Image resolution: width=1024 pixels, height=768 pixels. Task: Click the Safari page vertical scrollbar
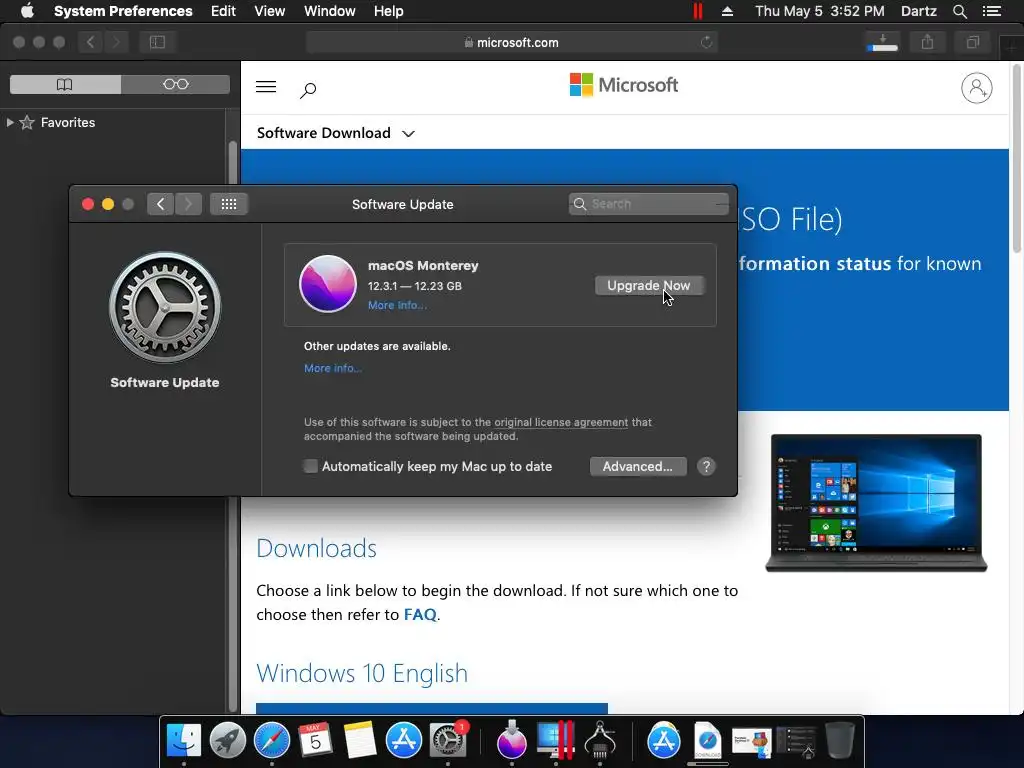coord(1017,158)
